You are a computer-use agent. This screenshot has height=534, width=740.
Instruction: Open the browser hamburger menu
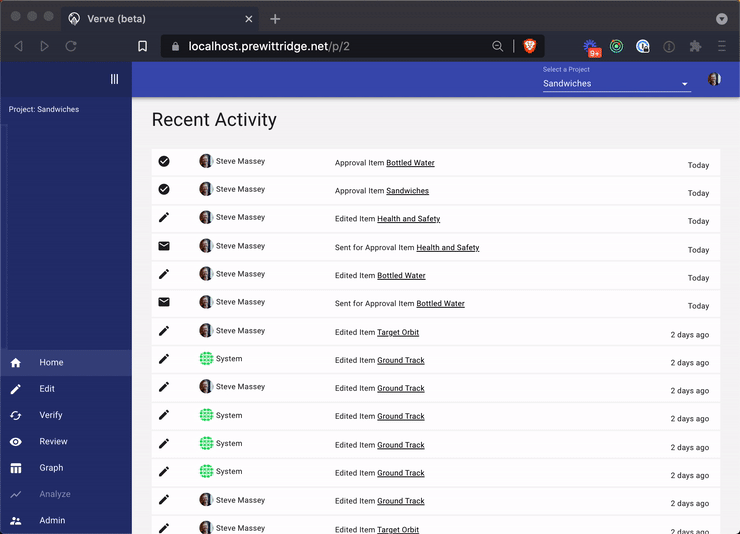click(x=721, y=46)
